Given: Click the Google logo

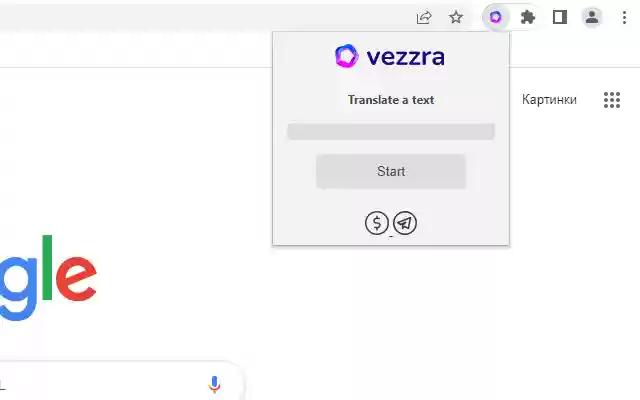Looking at the screenshot, I should (50, 278).
